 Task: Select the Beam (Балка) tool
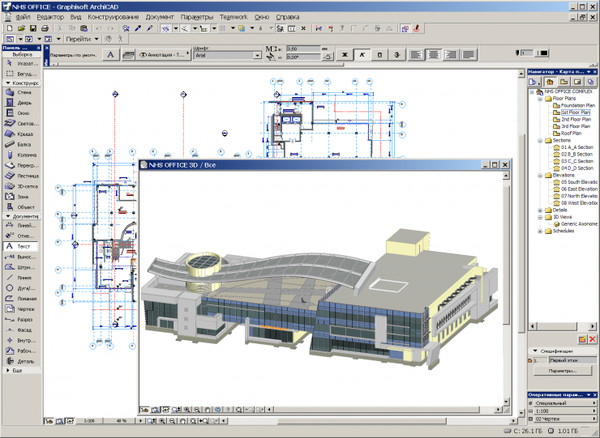(22, 145)
